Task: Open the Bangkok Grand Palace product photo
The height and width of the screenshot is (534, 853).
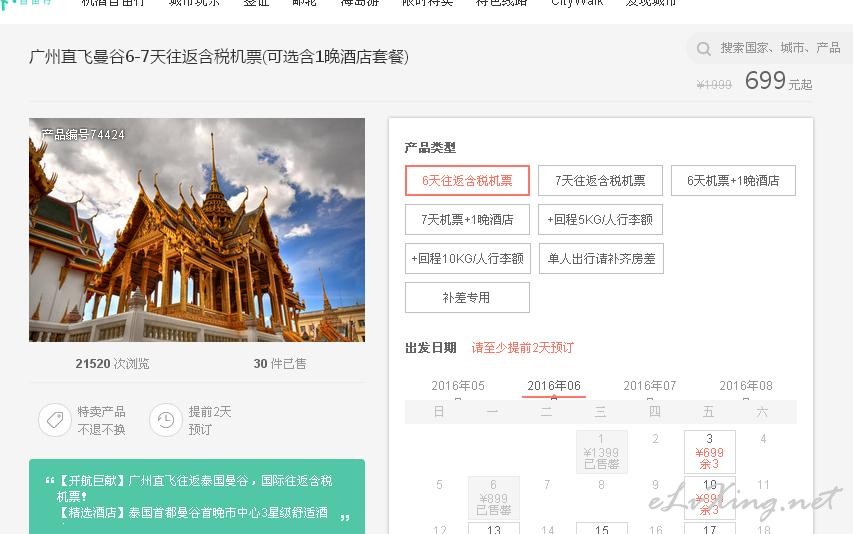Action: point(197,230)
